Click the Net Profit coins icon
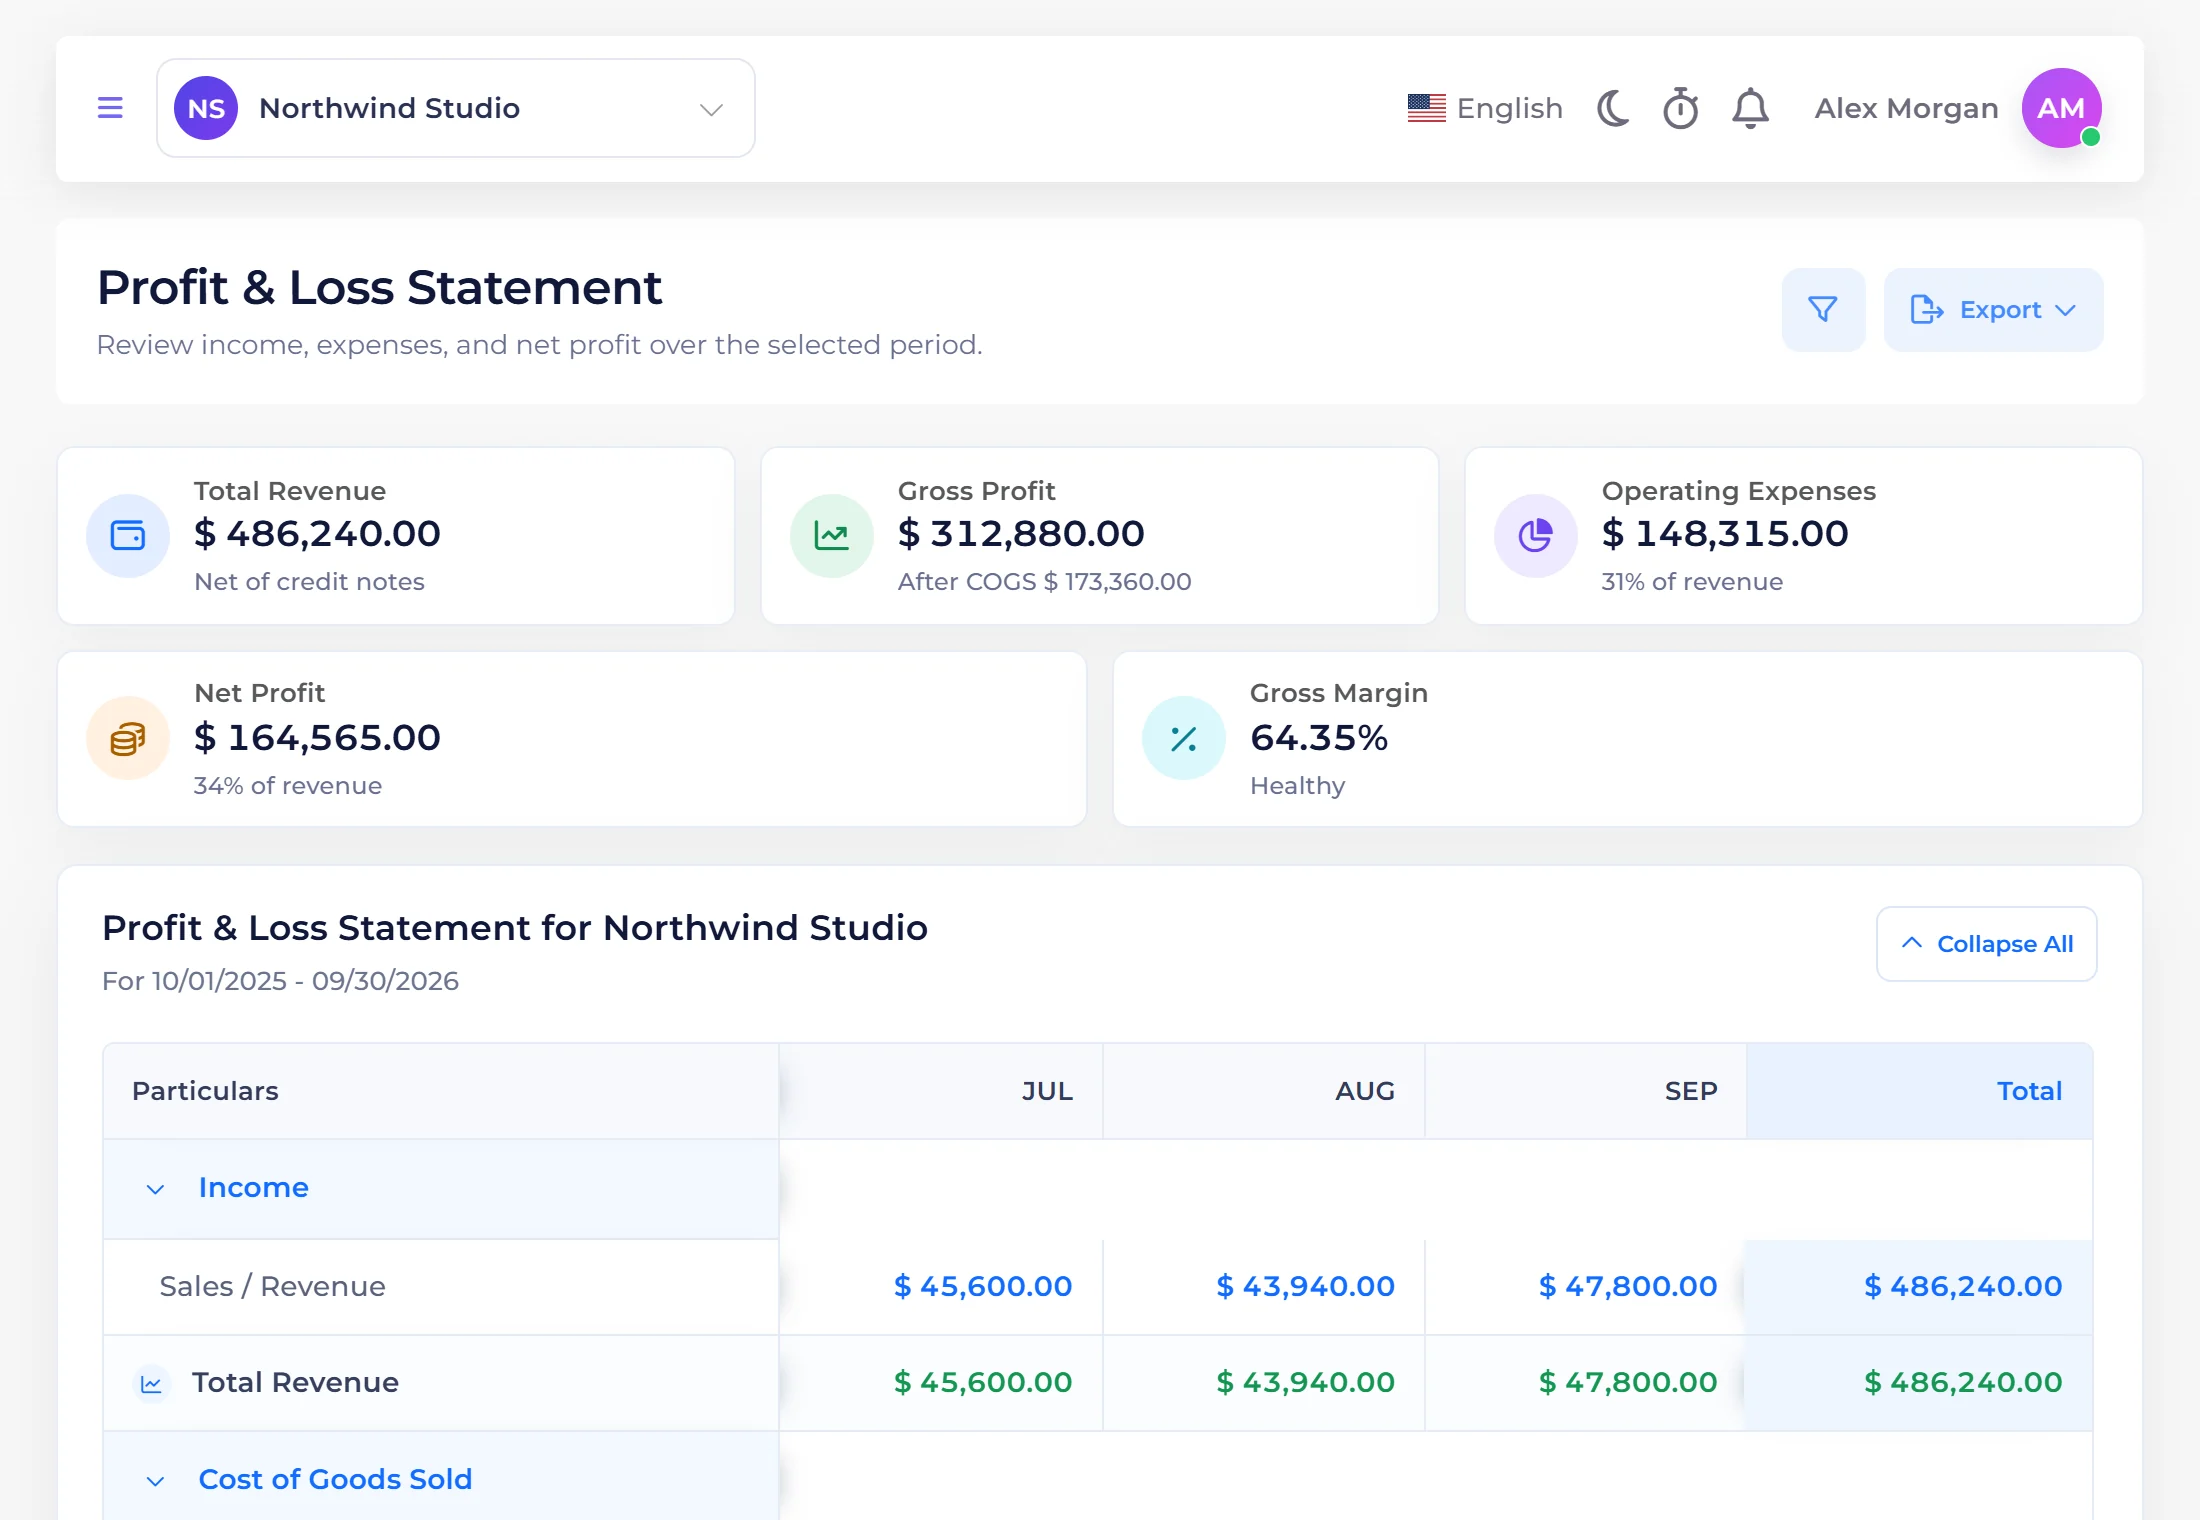Screen dimensions: 2200x1520 (x=128, y=739)
